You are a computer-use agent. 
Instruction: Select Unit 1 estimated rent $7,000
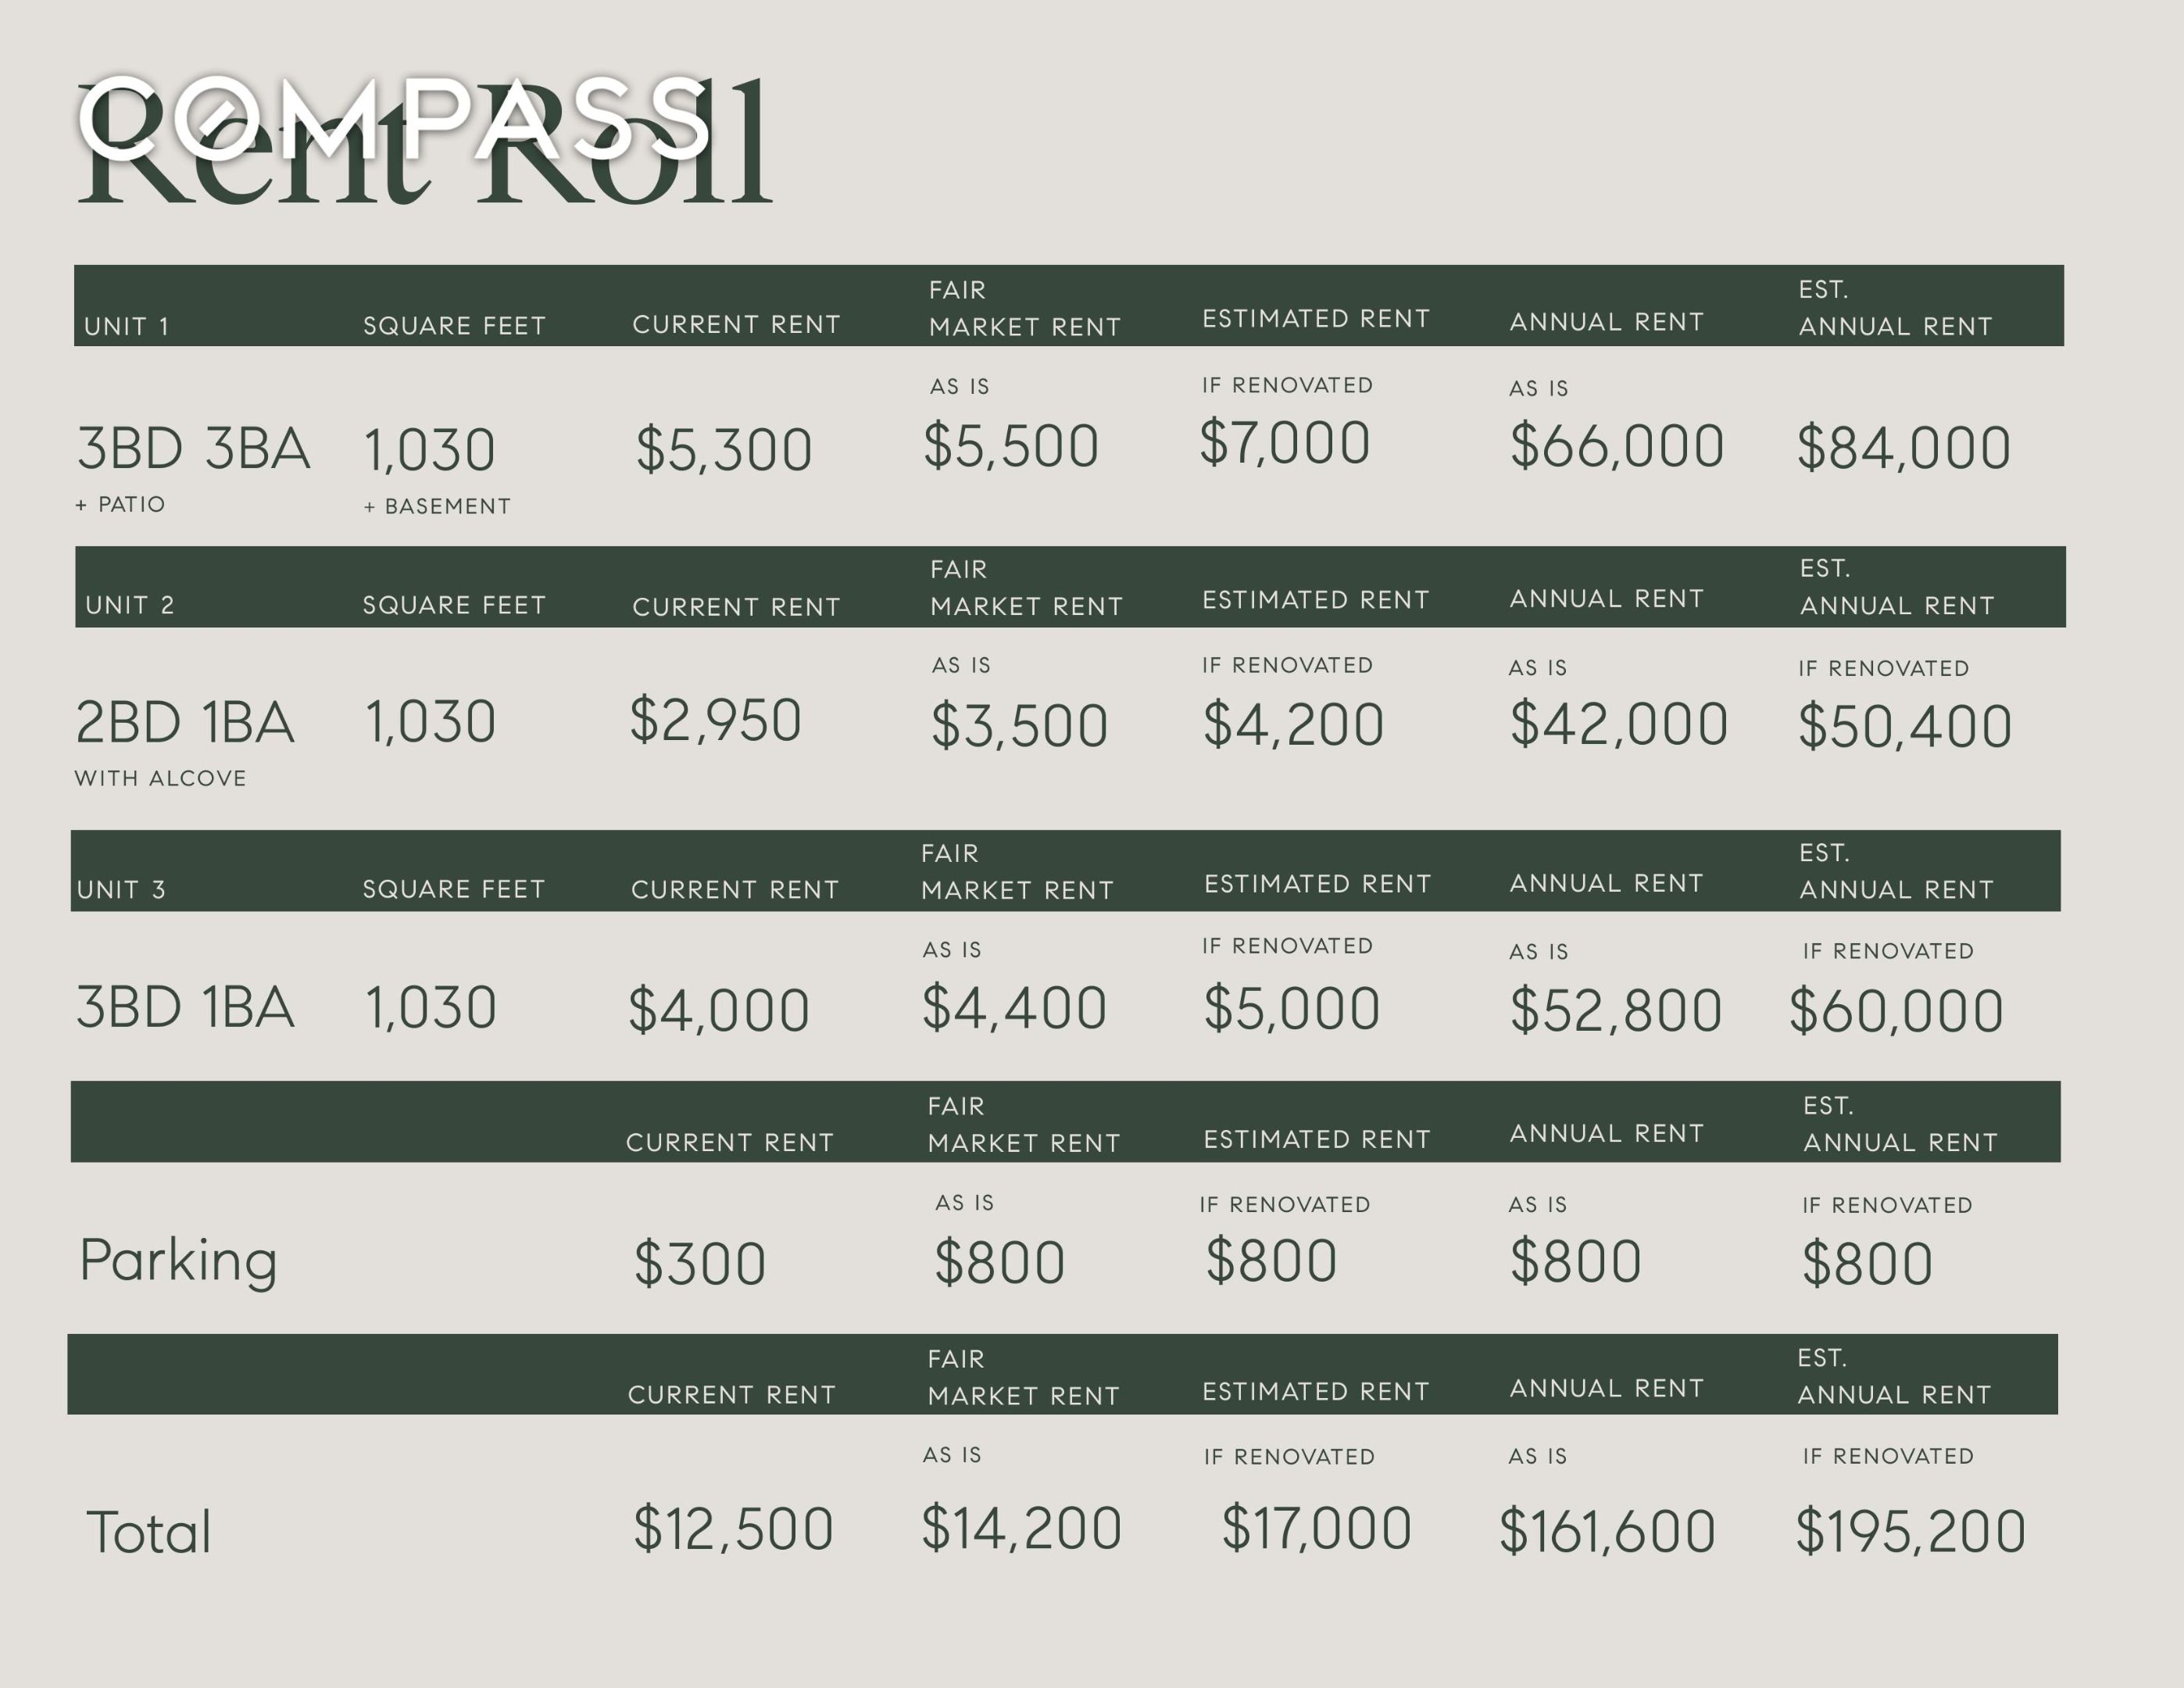(x=1284, y=443)
